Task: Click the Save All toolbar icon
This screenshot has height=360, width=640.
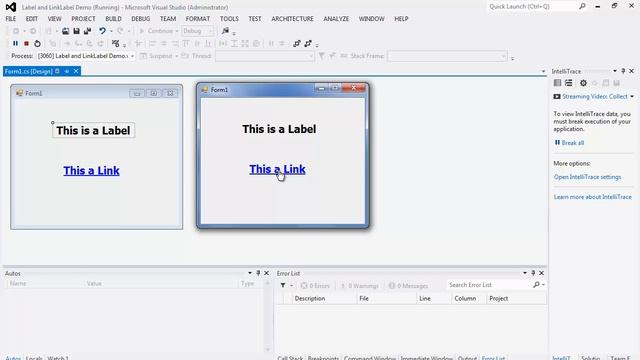Action: 87,31
